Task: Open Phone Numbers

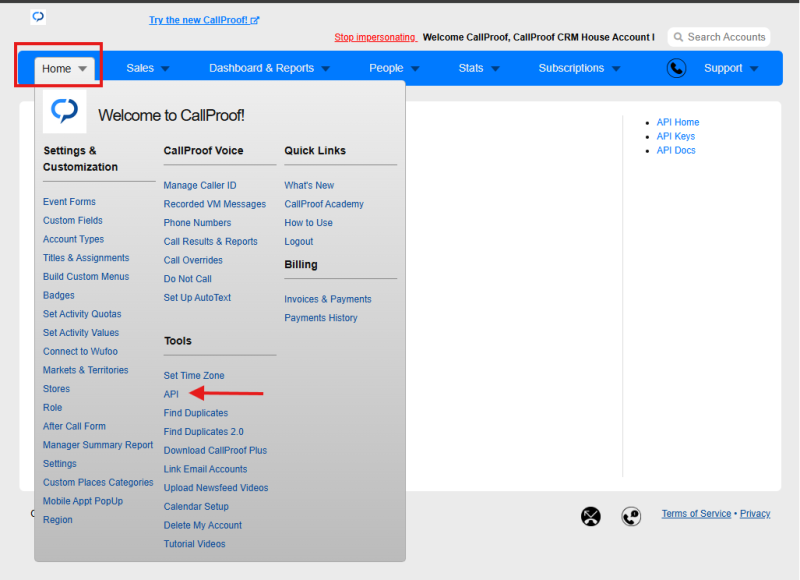Action: pos(197,223)
